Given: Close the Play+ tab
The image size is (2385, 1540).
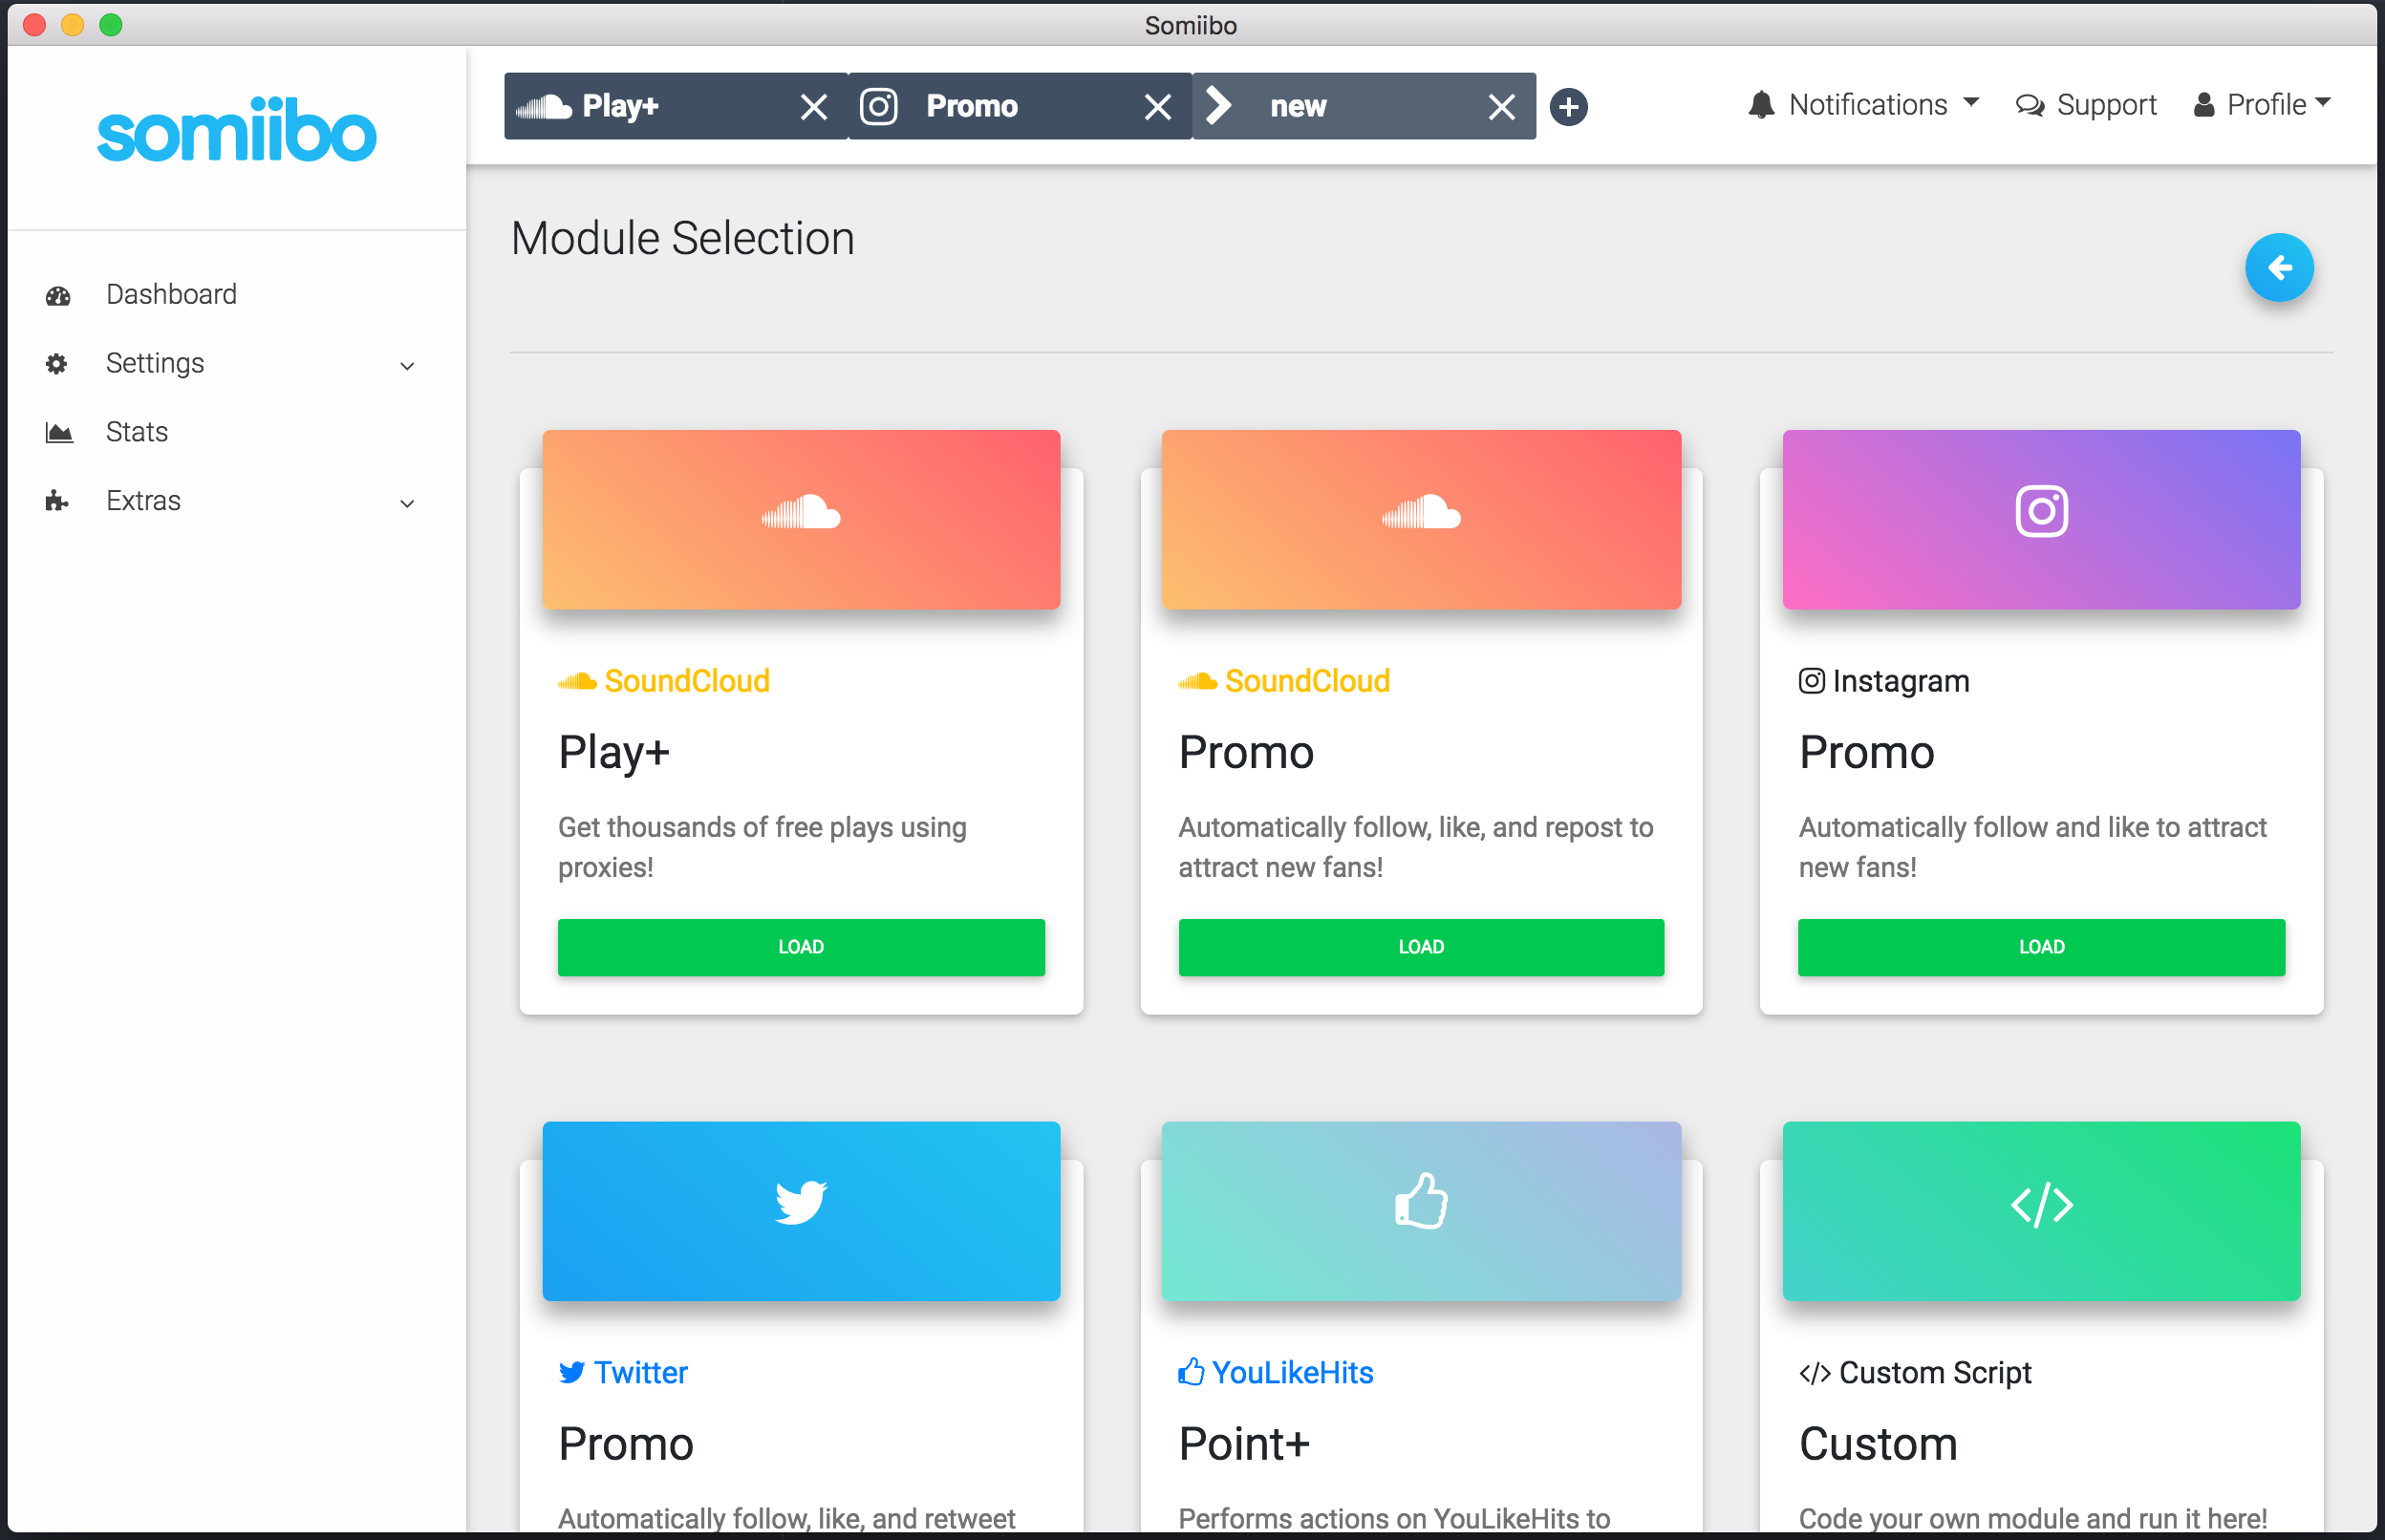Looking at the screenshot, I should pyautogui.click(x=814, y=107).
